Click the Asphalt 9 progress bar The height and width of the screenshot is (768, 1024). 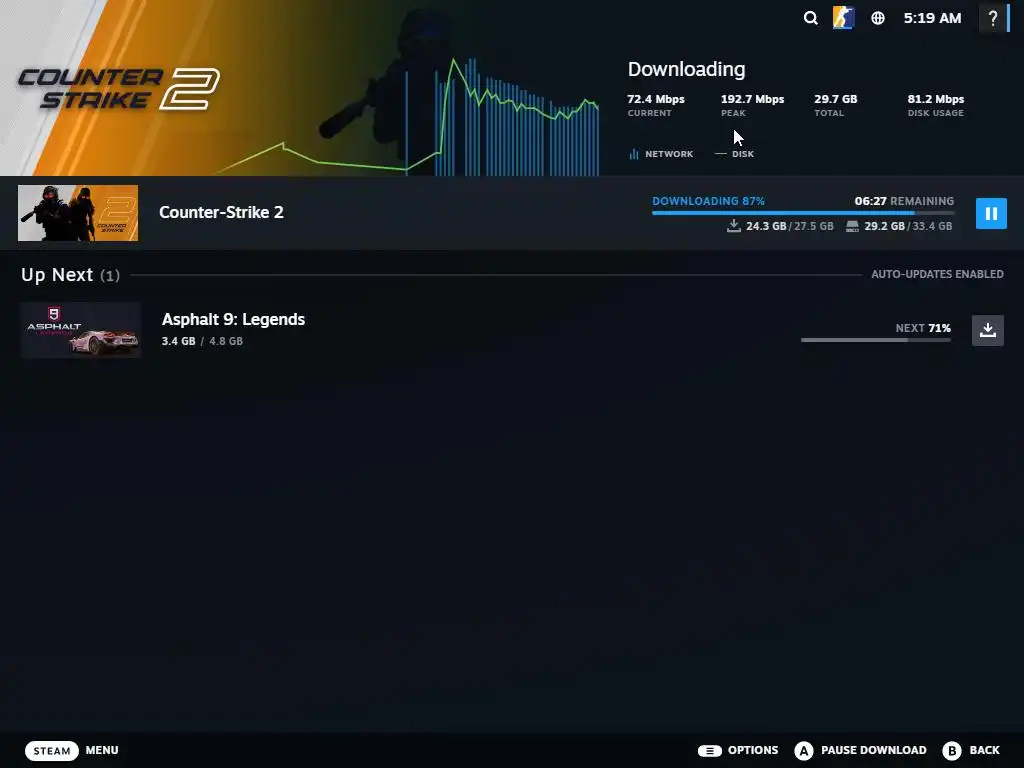click(876, 340)
